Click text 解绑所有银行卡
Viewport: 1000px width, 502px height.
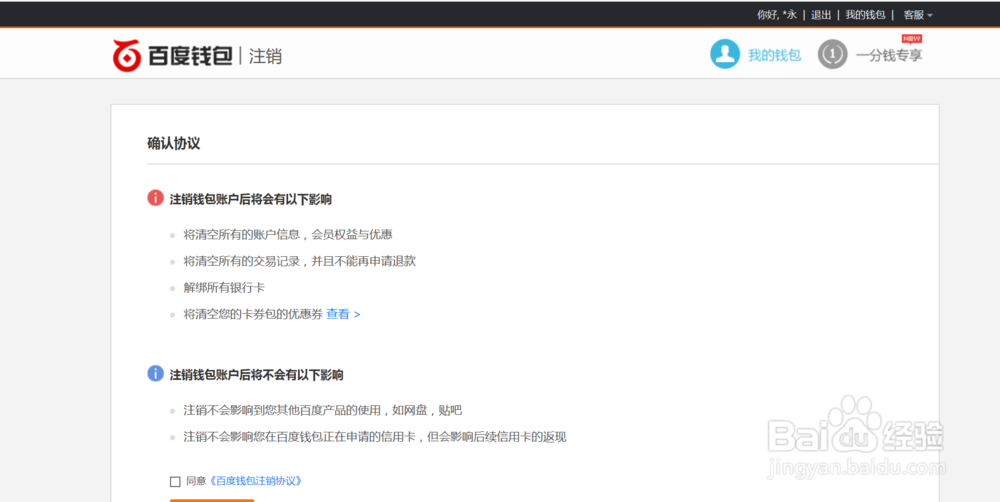coord(224,288)
